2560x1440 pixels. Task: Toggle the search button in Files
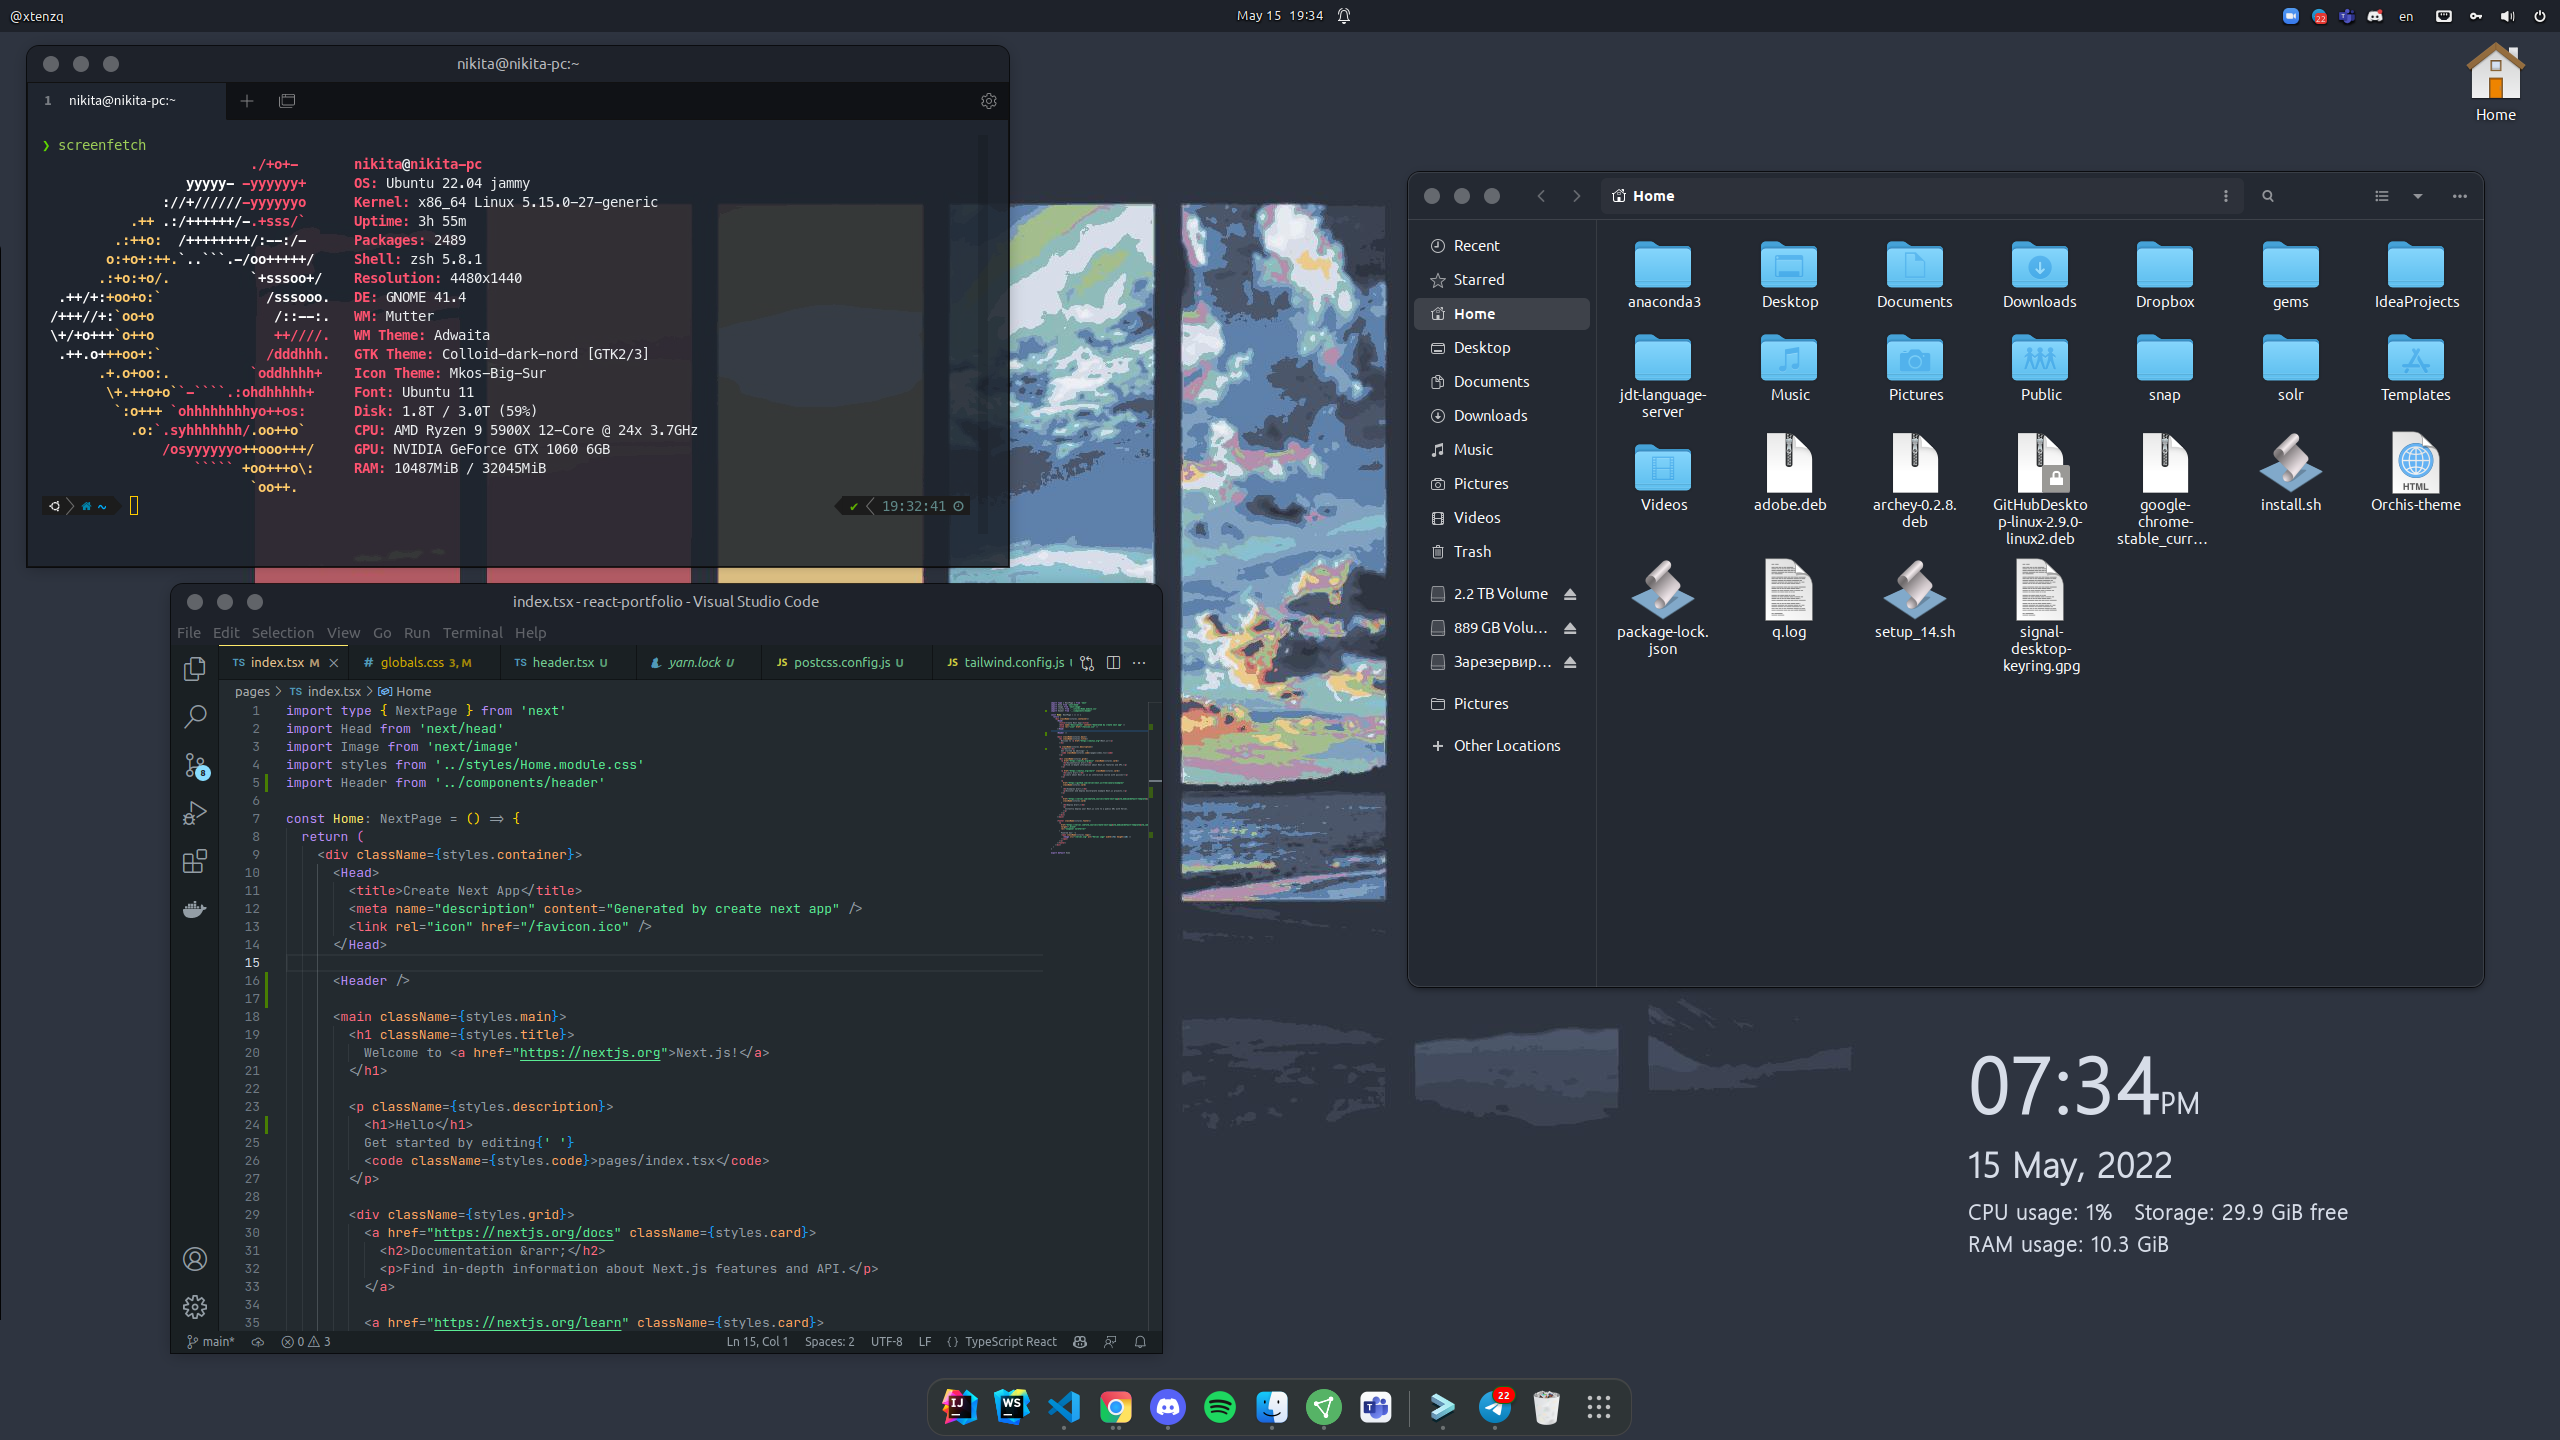click(2267, 196)
